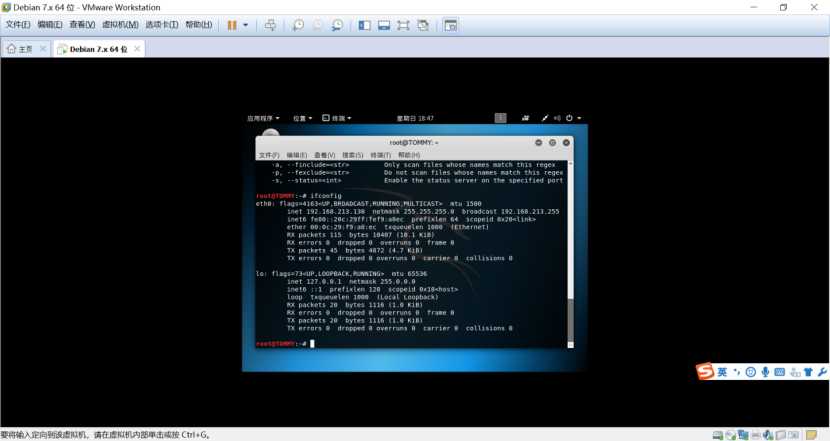
Task: Click the pen-shaped icon in guest panel
Action: pyautogui.click(x=545, y=118)
